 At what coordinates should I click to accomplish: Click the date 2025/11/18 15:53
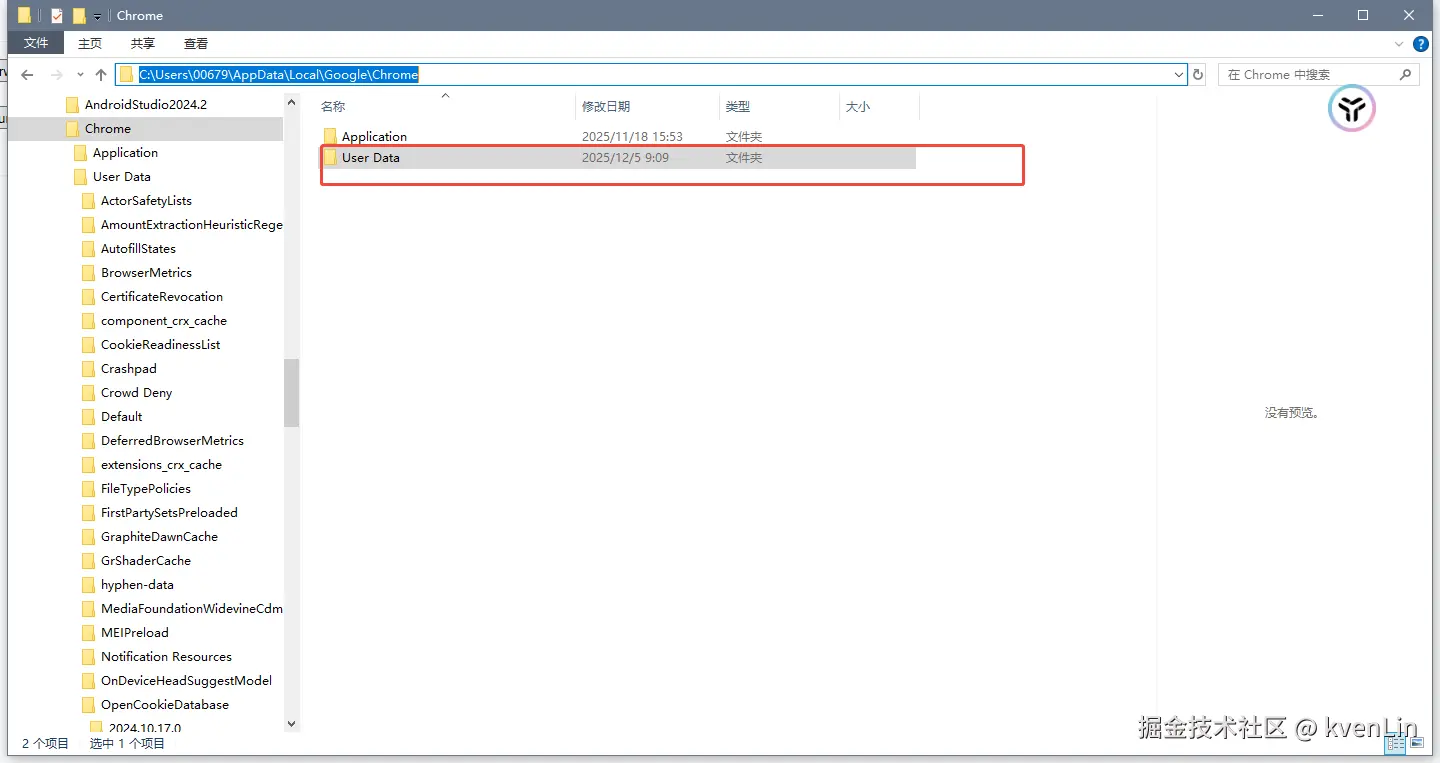(x=632, y=136)
